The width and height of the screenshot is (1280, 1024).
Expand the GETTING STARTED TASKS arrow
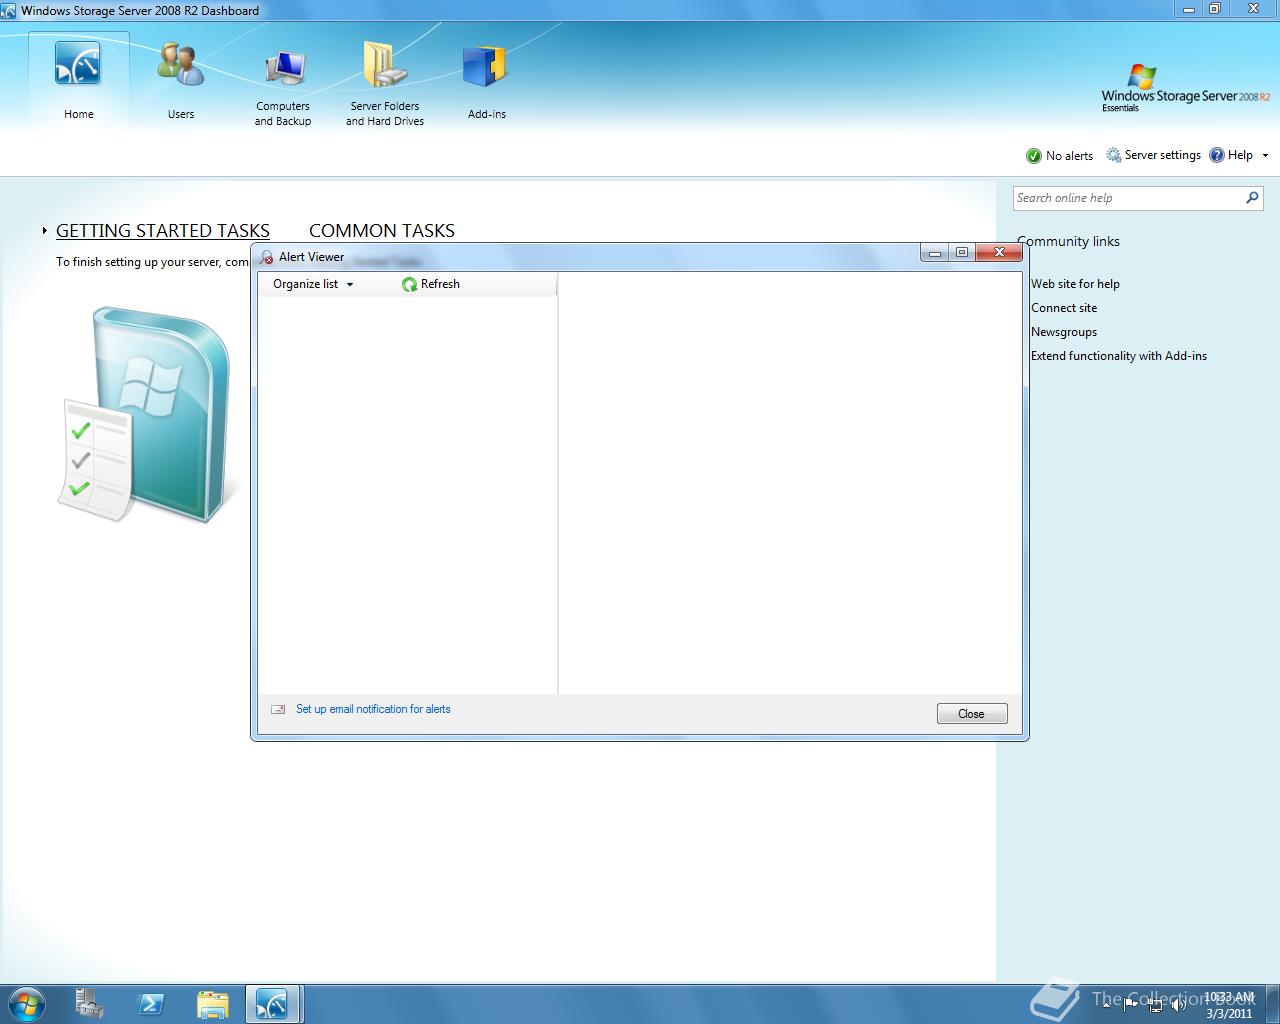click(x=45, y=231)
